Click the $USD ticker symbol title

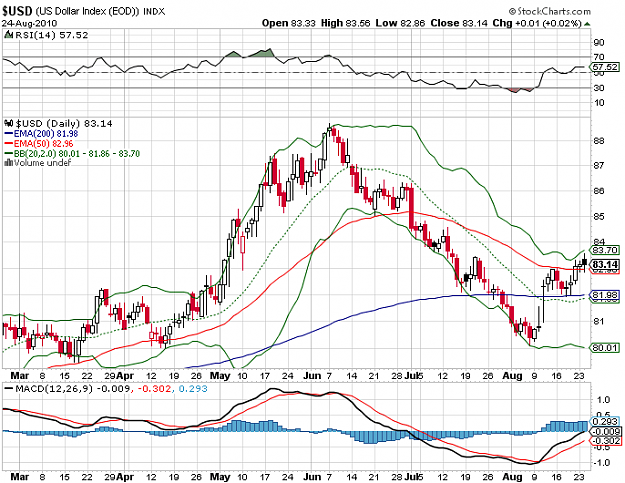(x=18, y=11)
